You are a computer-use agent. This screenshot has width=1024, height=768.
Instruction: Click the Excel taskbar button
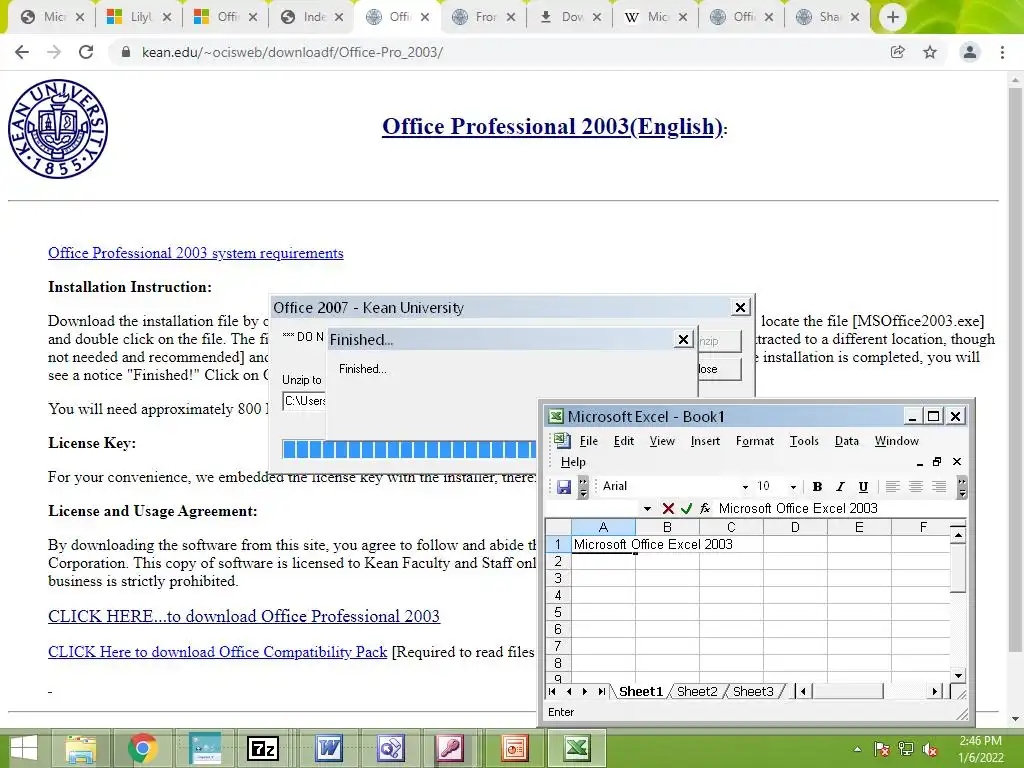coord(576,748)
